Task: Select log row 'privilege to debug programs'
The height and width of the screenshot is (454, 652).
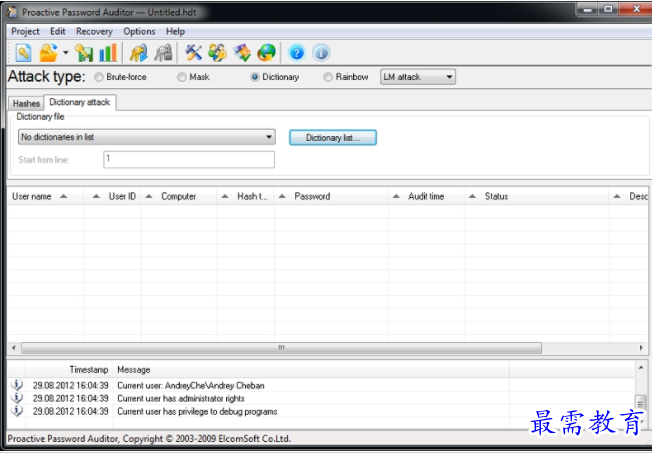Action: (321, 411)
